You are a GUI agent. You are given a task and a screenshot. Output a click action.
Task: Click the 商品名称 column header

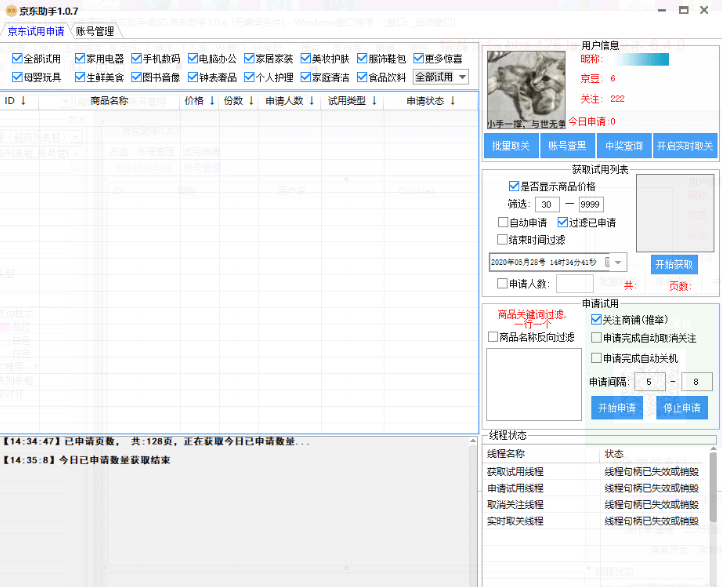point(109,100)
